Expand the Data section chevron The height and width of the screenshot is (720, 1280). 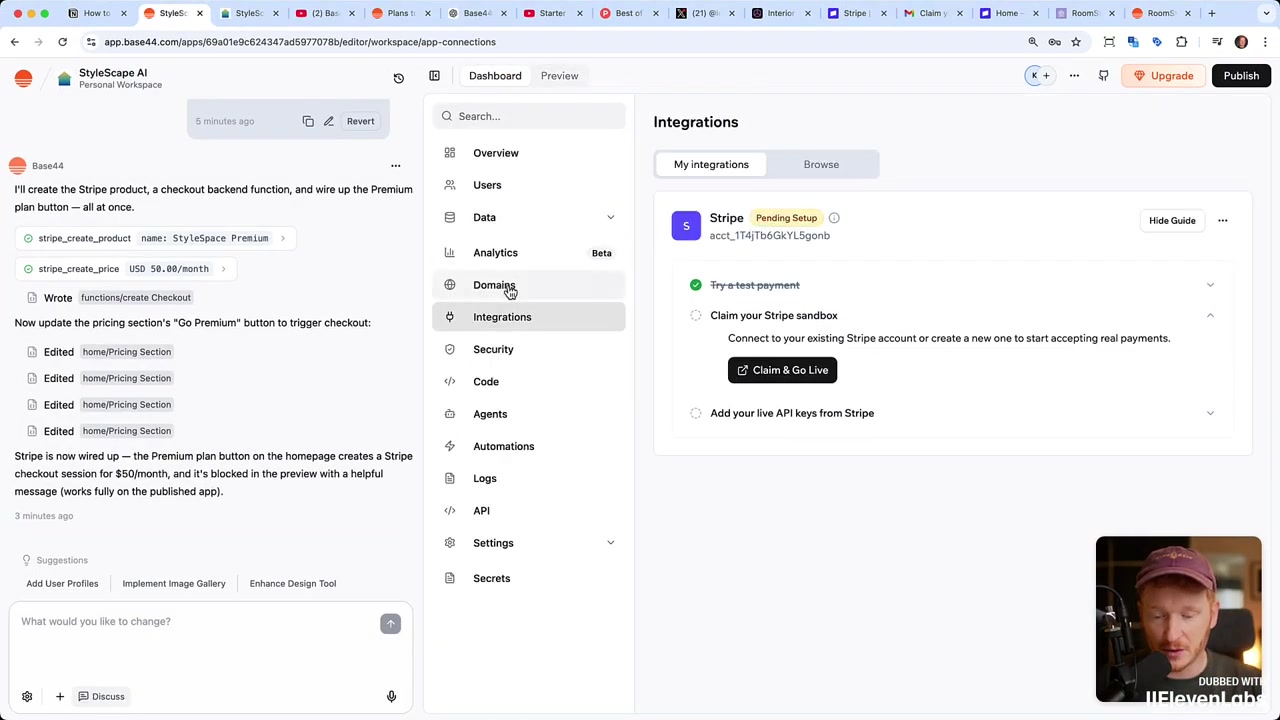click(x=610, y=217)
